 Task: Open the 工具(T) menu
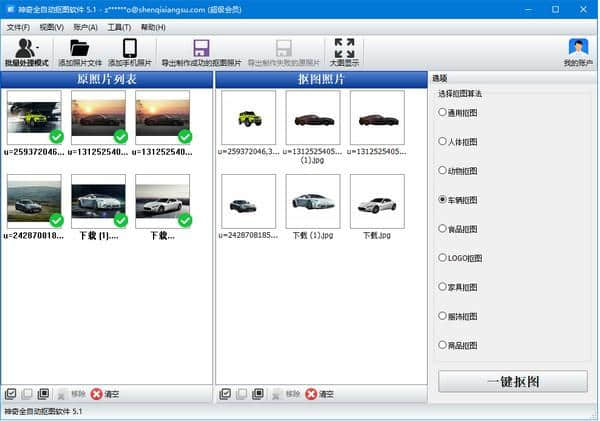coord(119,27)
